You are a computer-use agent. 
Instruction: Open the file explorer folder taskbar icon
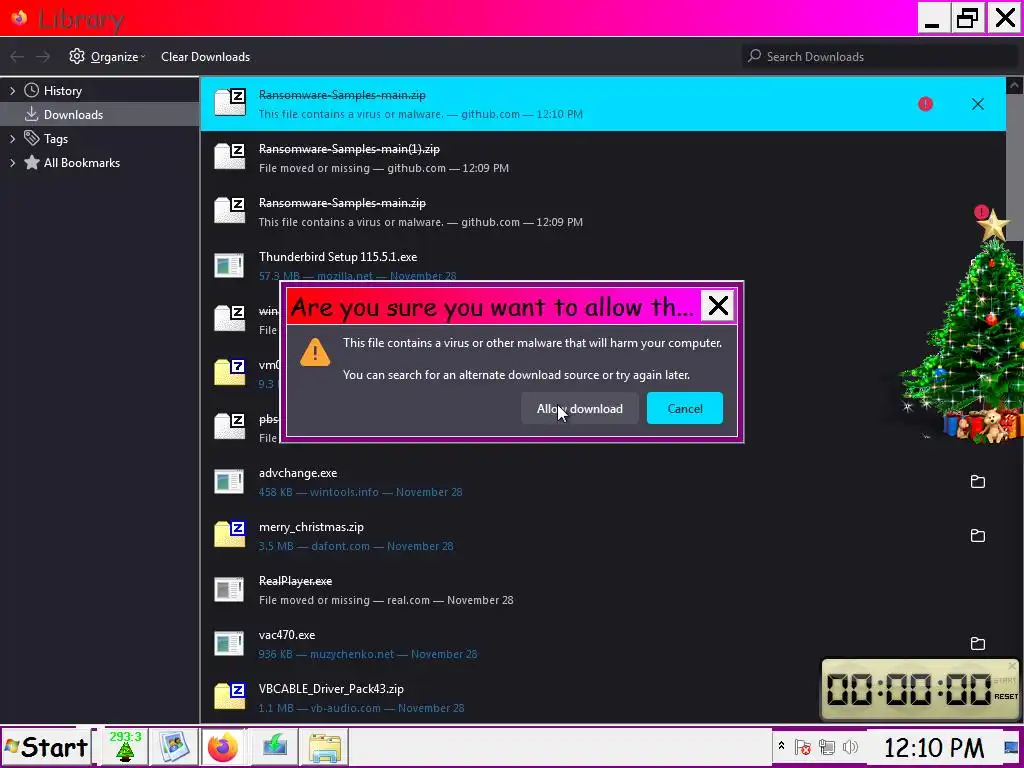(x=325, y=747)
